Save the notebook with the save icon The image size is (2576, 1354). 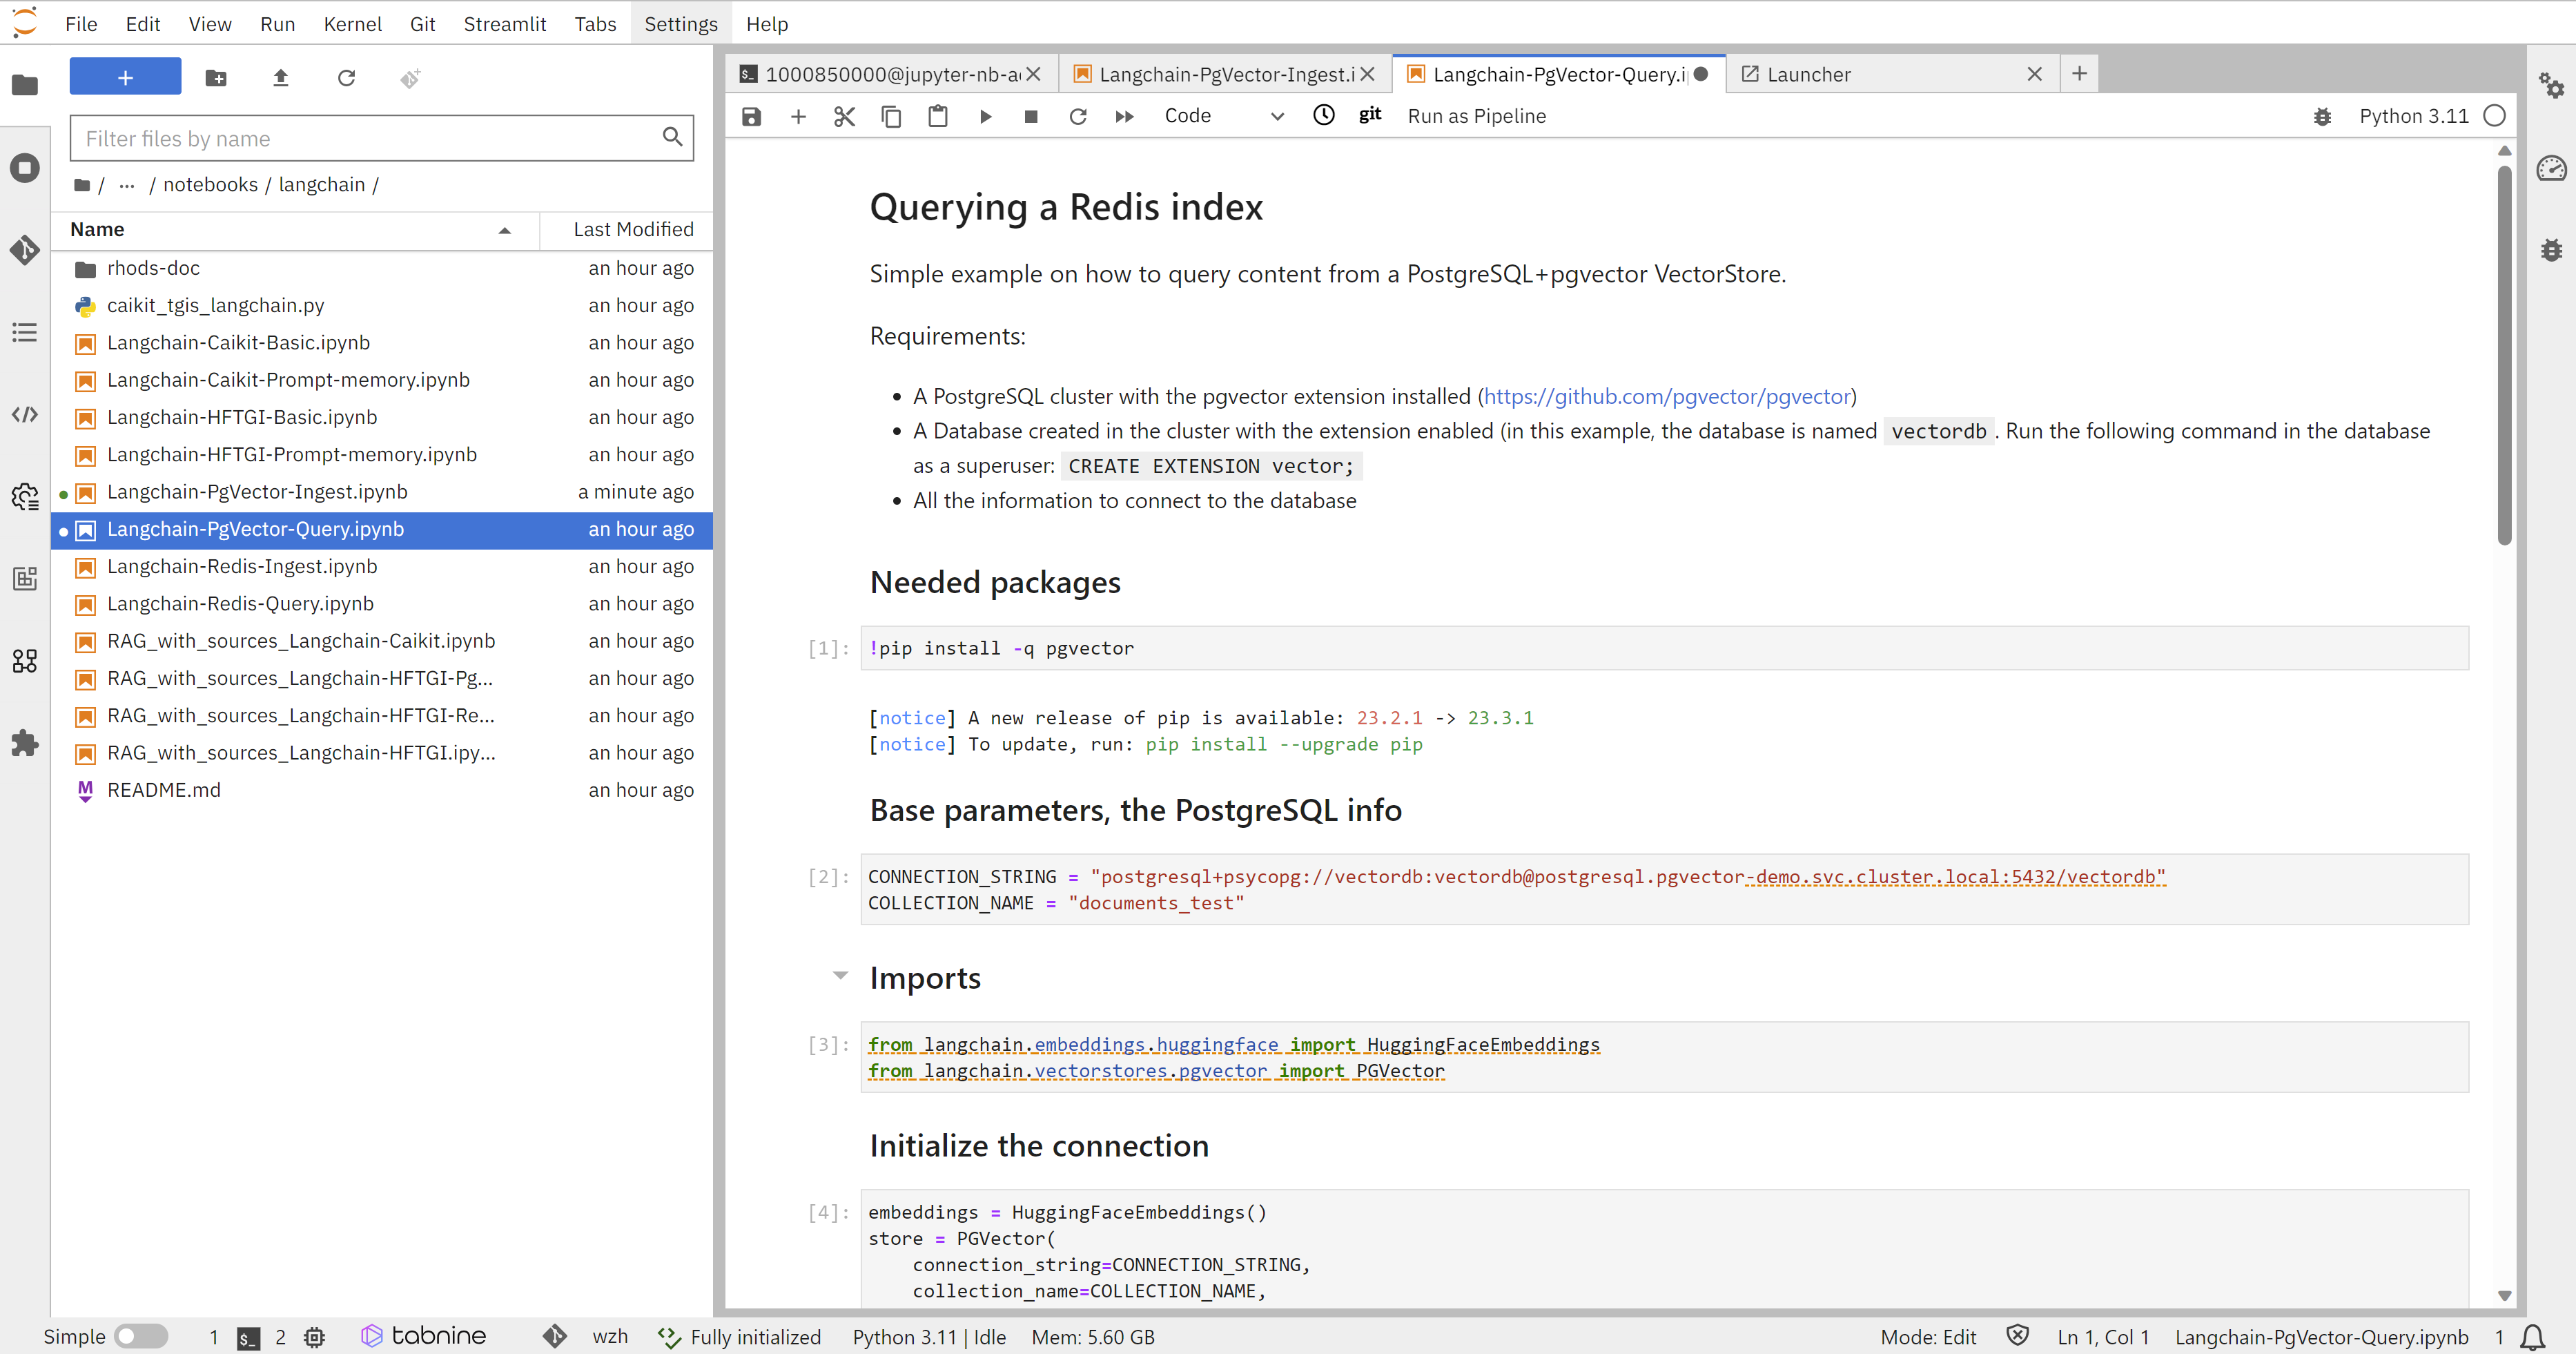(x=751, y=116)
